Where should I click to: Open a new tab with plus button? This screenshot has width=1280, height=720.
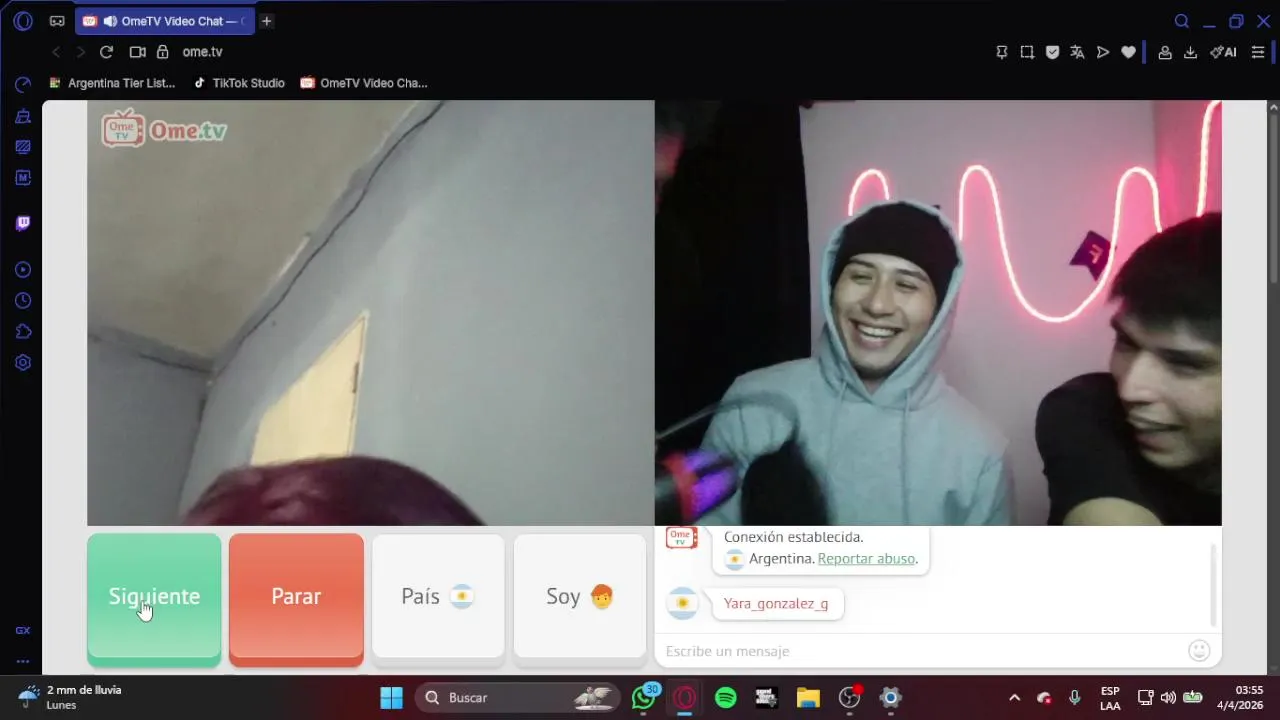pos(266,21)
